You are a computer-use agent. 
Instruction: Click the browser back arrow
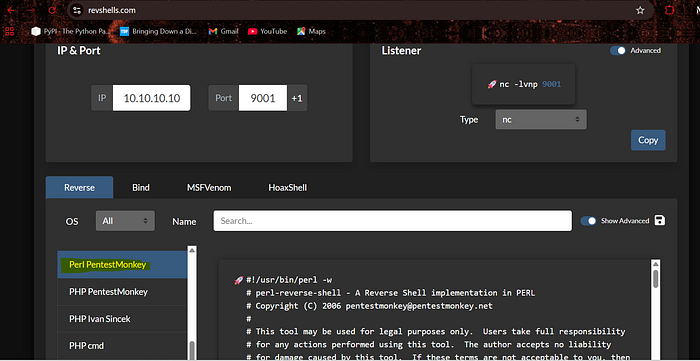point(11,10)
